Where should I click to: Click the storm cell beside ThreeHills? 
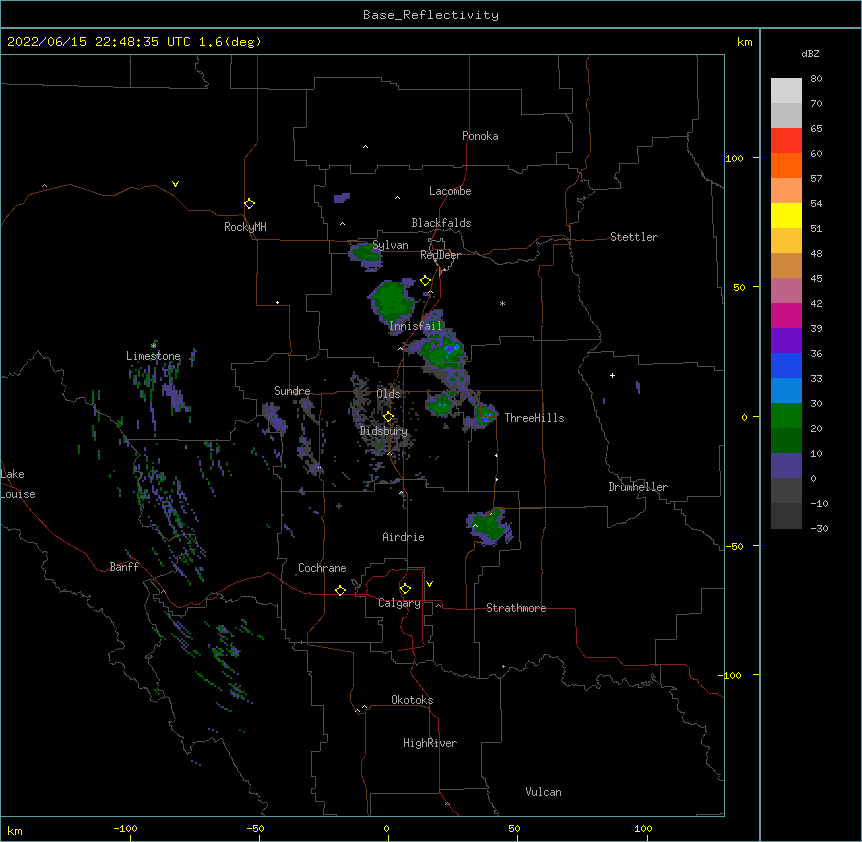coord(483,416)
